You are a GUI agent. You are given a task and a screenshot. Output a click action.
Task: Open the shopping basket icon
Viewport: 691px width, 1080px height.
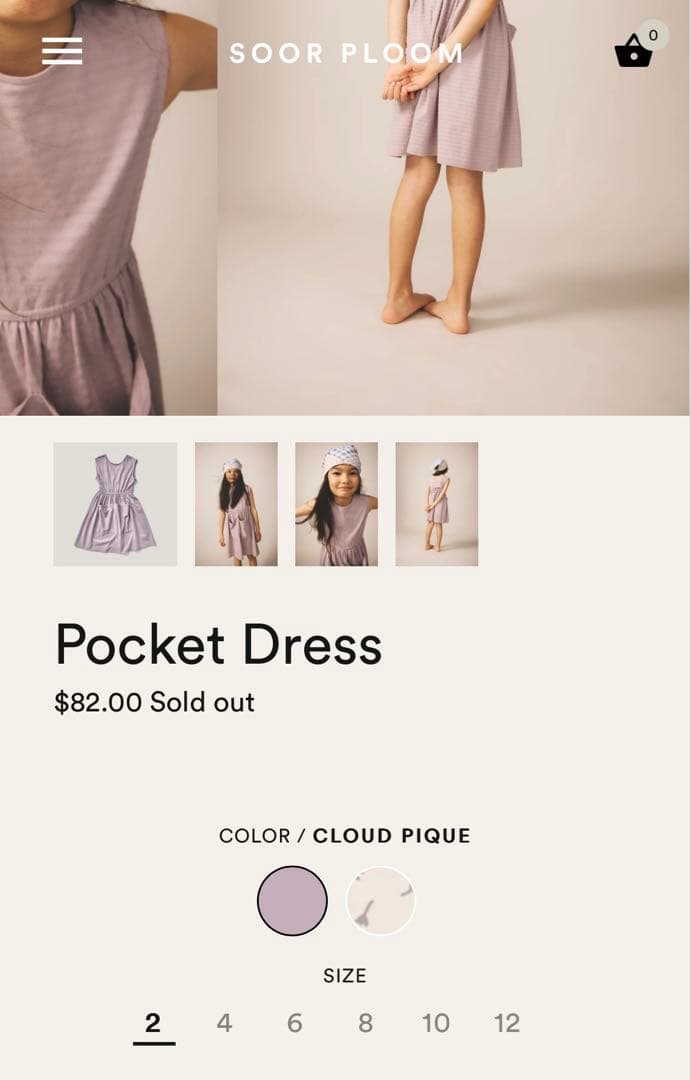[x=633, y=51]
